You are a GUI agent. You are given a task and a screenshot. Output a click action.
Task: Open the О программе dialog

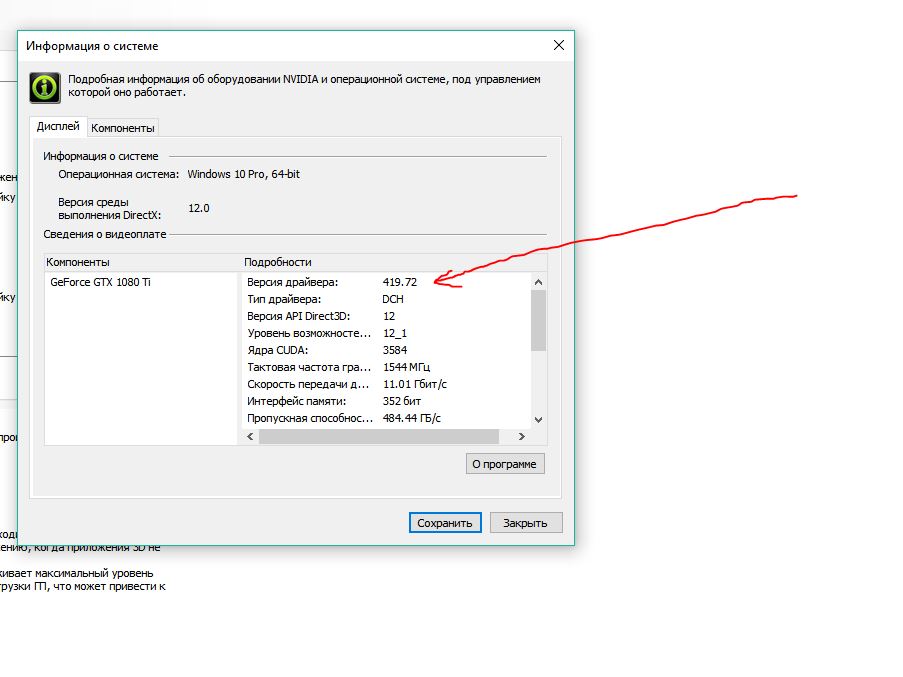coord(505,464)
